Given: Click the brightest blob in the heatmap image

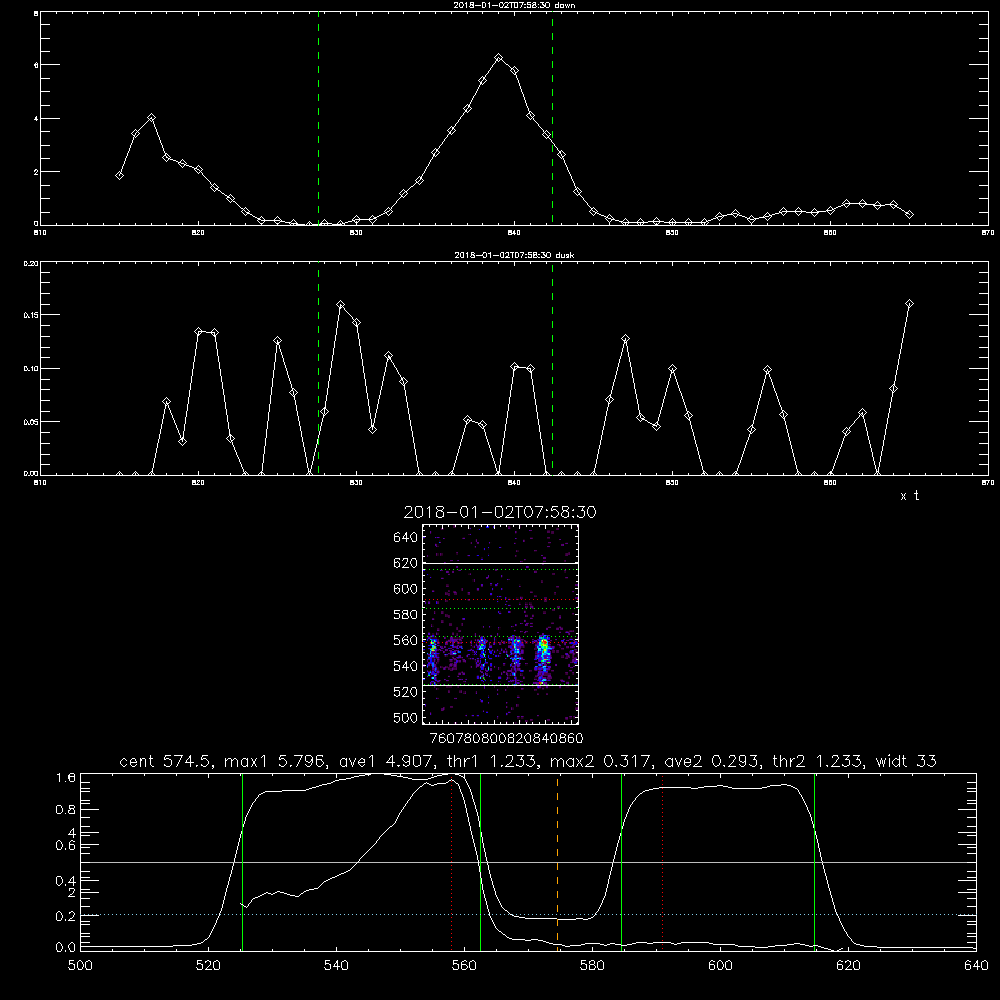Looking at the screenshot, I should point(543,645).
